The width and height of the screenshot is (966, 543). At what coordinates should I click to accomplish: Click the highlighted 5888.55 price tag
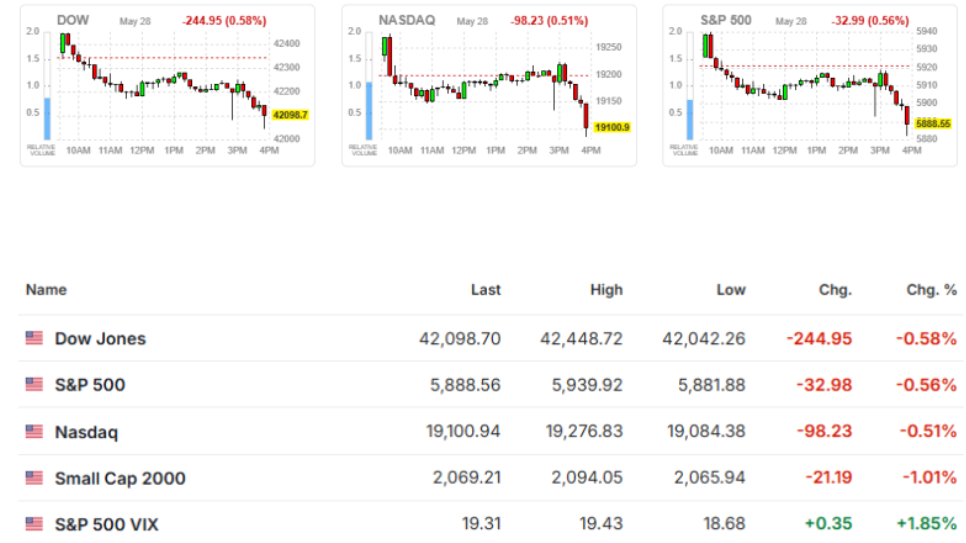933,124
